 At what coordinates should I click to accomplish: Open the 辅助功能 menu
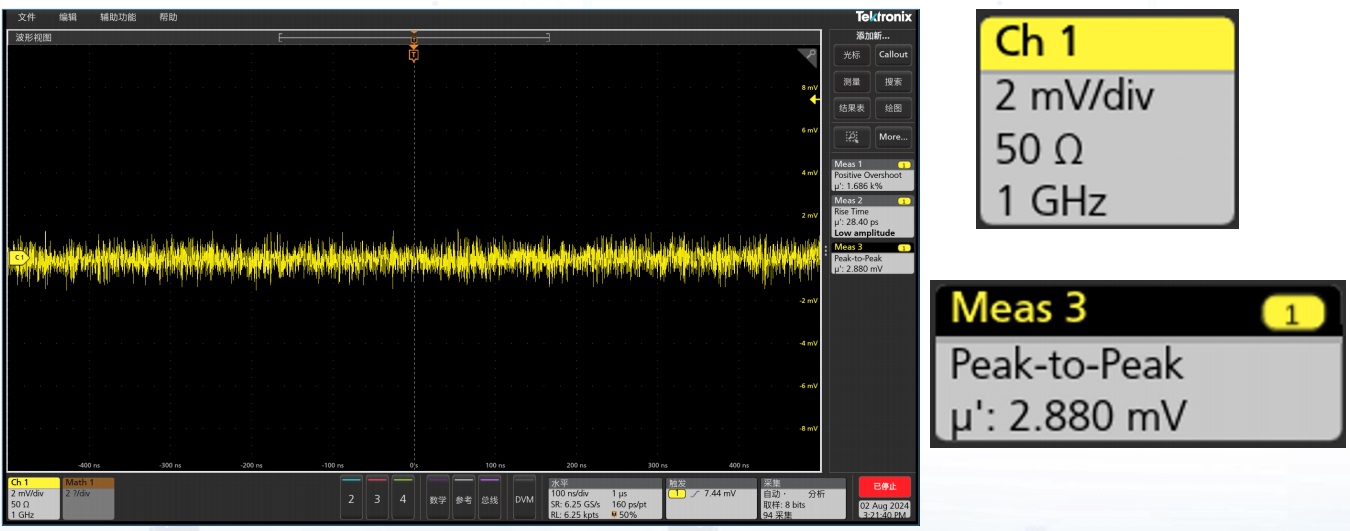coord(118,17)
